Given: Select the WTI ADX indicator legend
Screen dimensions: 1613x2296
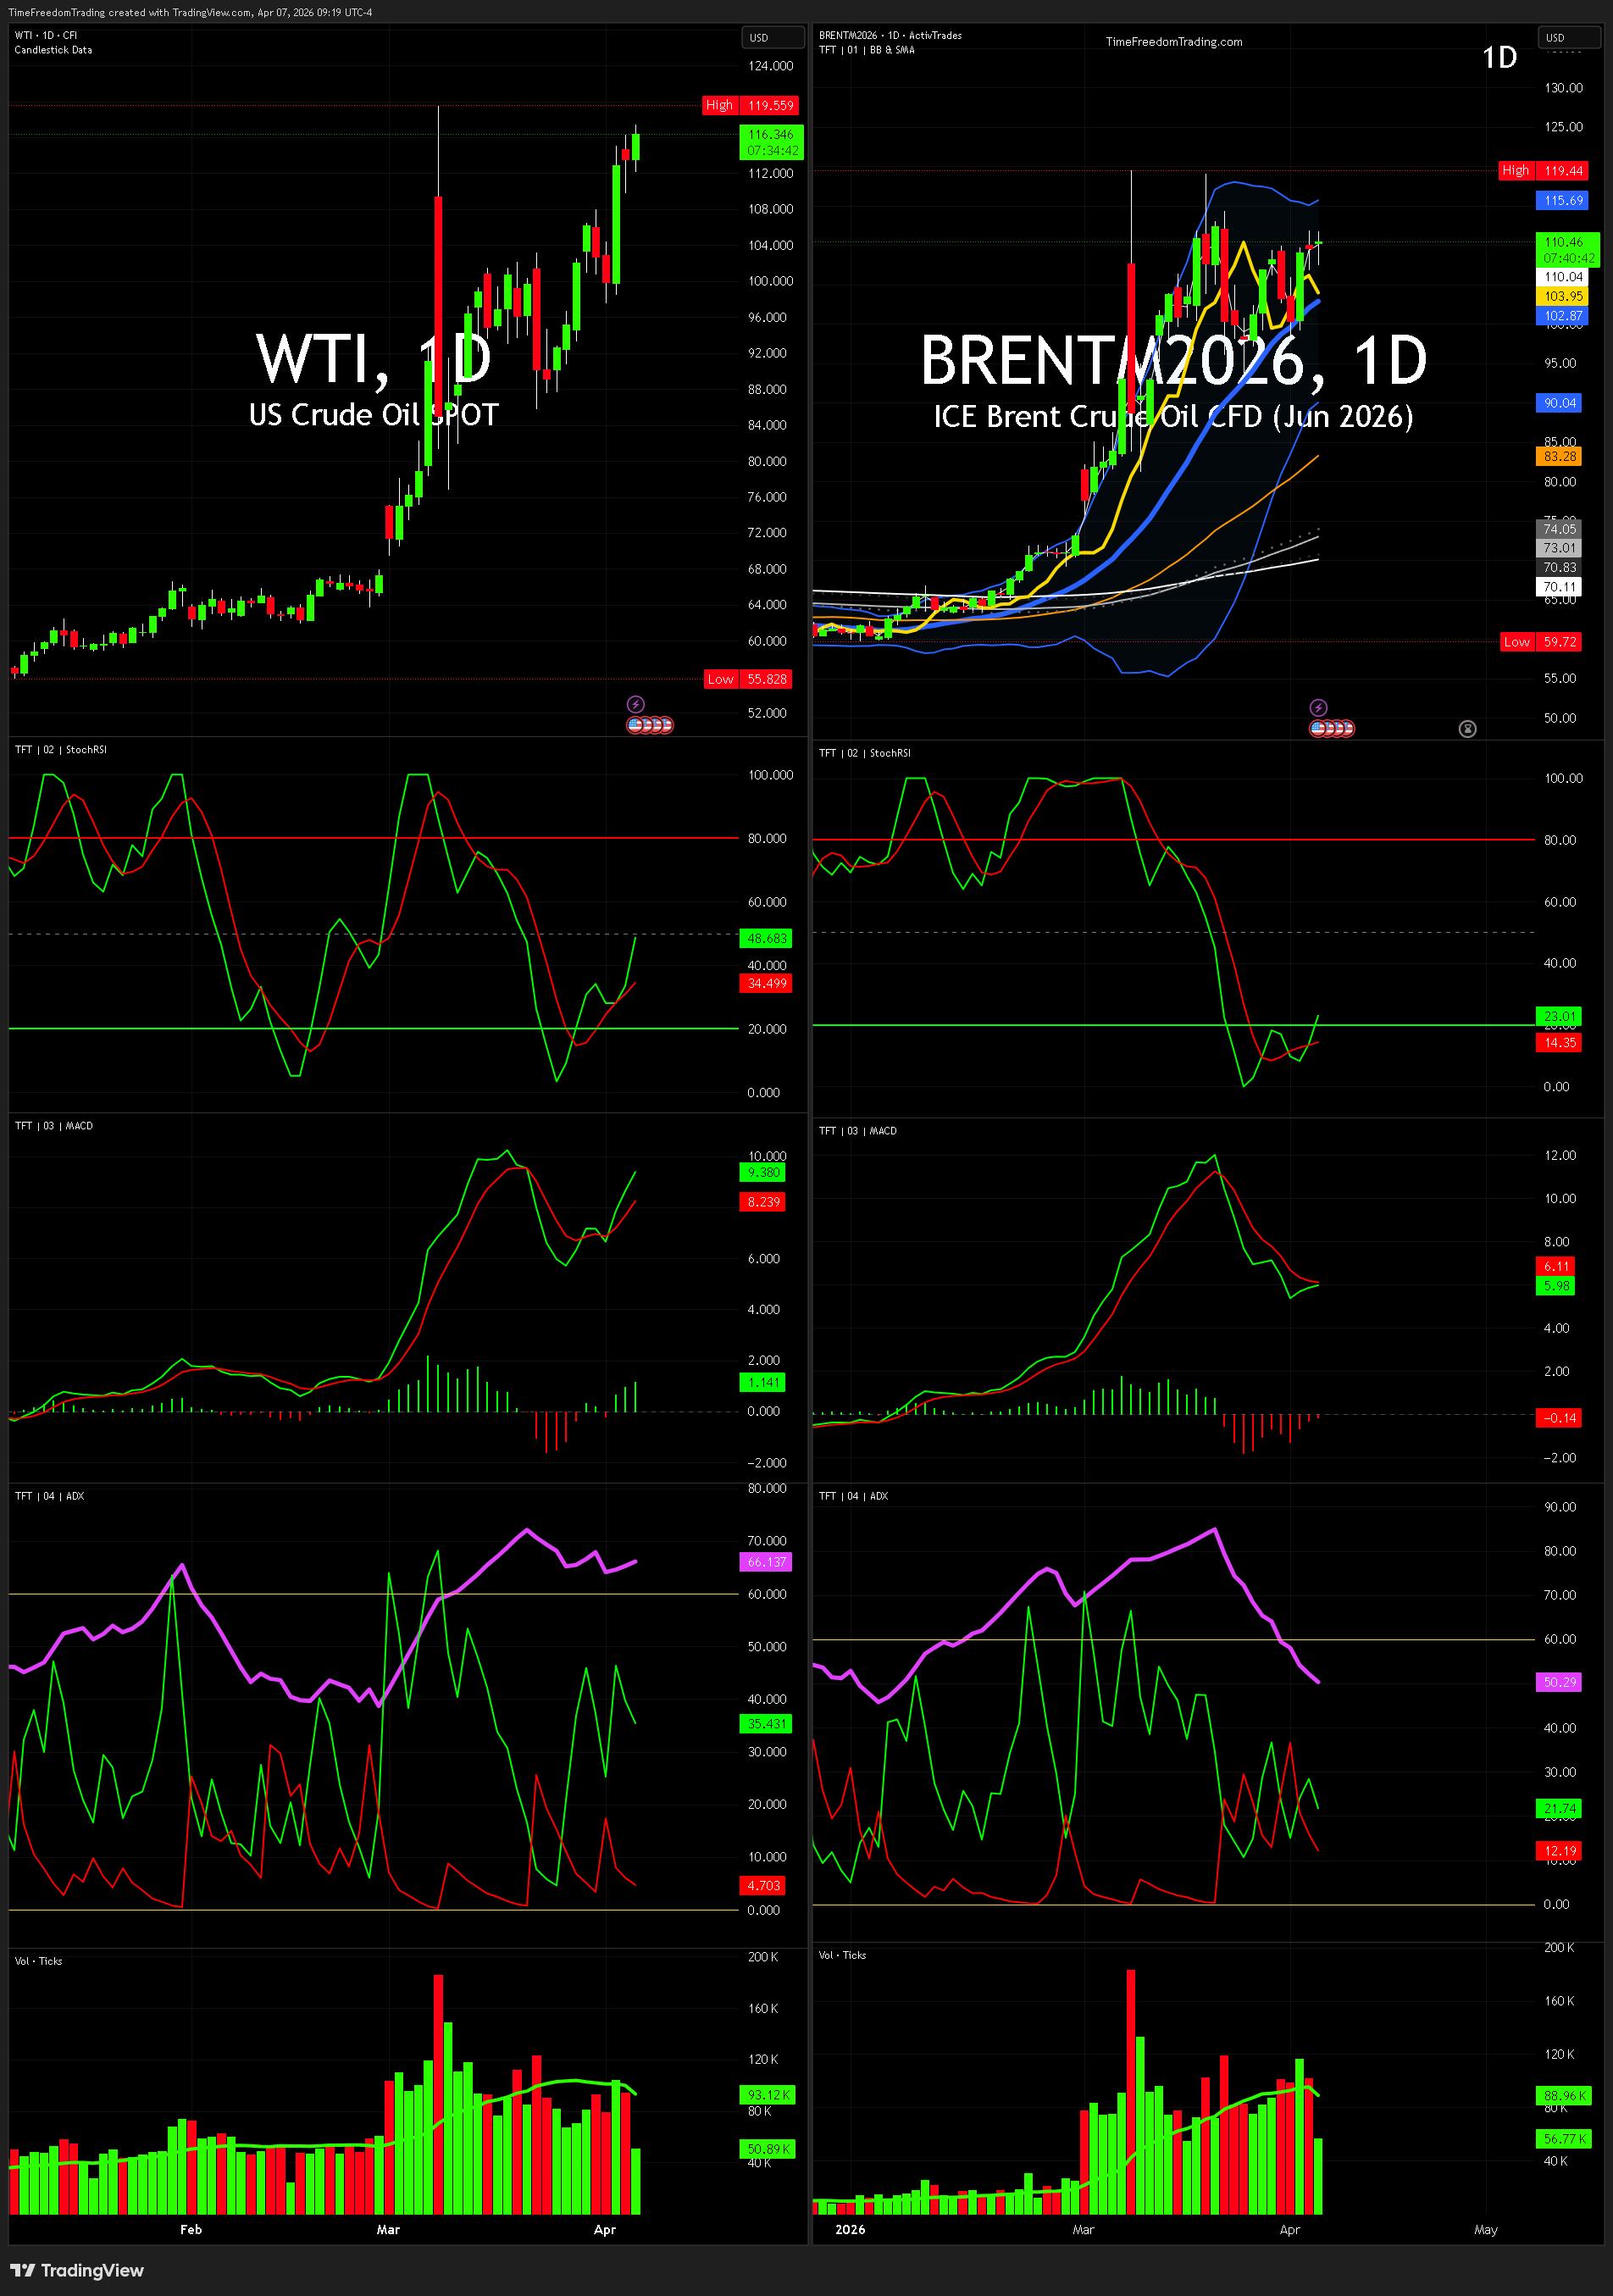Looking at the screenshot, I should pos(50,1496).
